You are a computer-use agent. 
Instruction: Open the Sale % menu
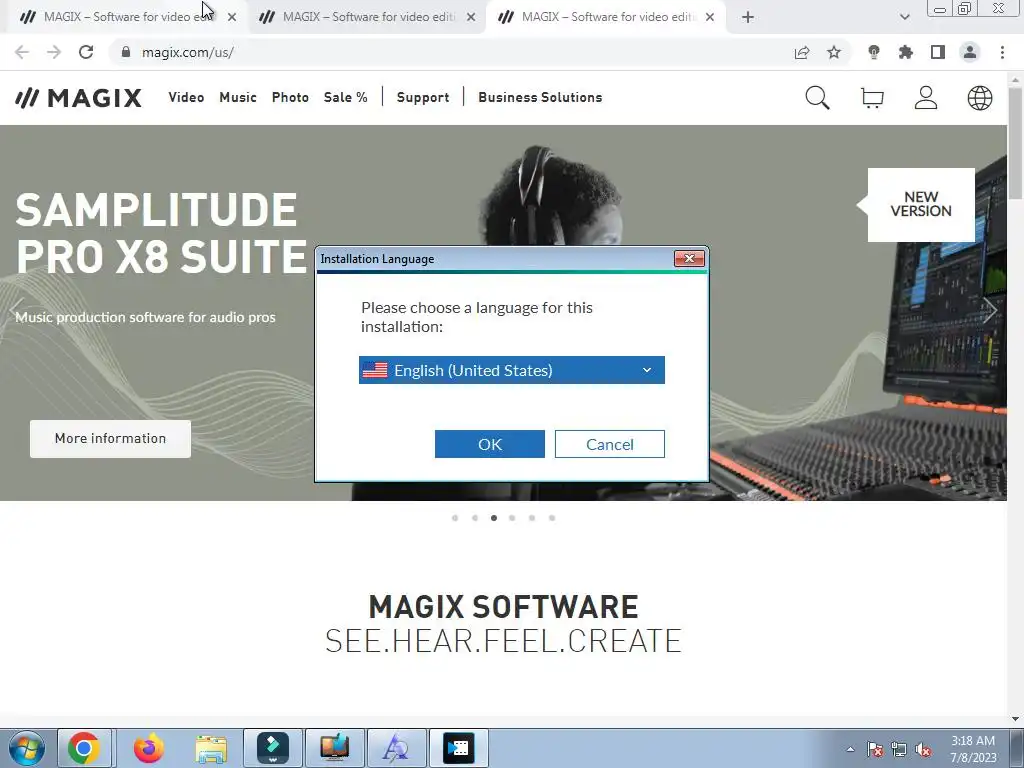coord(345,97)
